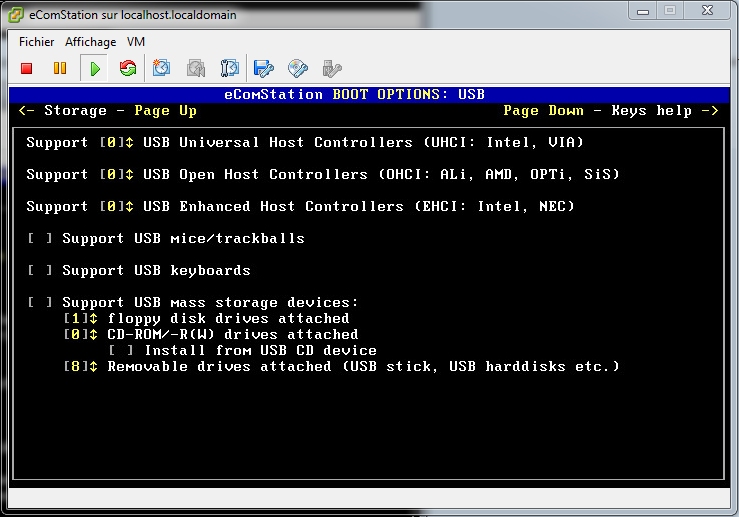Image resolution: width=739 pixels, height=517 pixels.
Task: Change the UHCI host controllers count spinner
Action: pos(117,142)
